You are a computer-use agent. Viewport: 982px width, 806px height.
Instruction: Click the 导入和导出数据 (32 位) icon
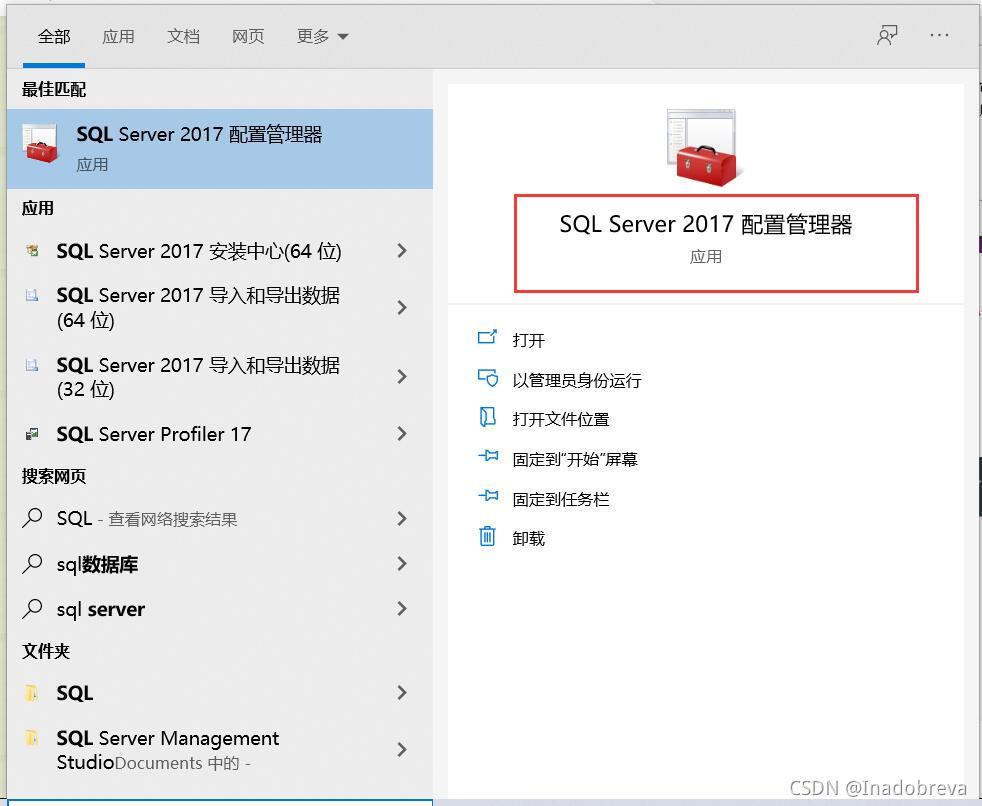(x=32, y=364)
